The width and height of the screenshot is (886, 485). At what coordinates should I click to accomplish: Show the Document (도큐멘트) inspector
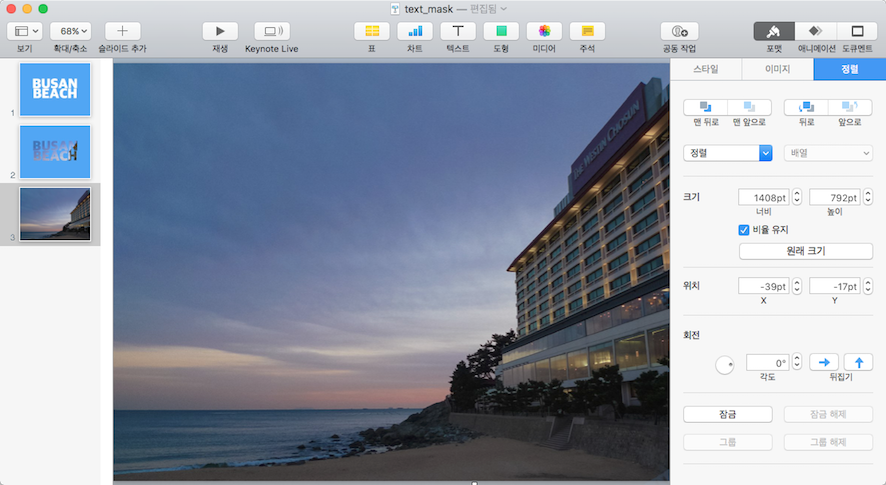857,31
